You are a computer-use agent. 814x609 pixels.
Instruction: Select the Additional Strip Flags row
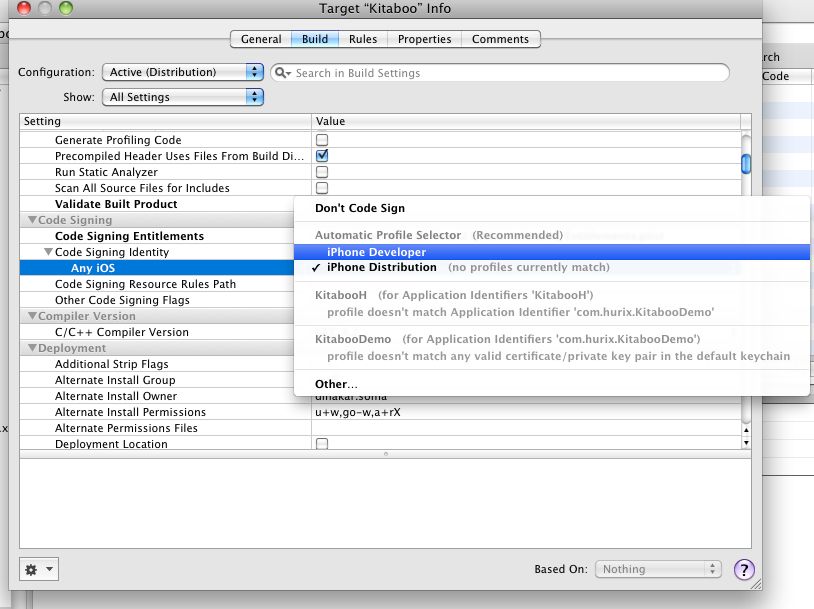point(157,364)
